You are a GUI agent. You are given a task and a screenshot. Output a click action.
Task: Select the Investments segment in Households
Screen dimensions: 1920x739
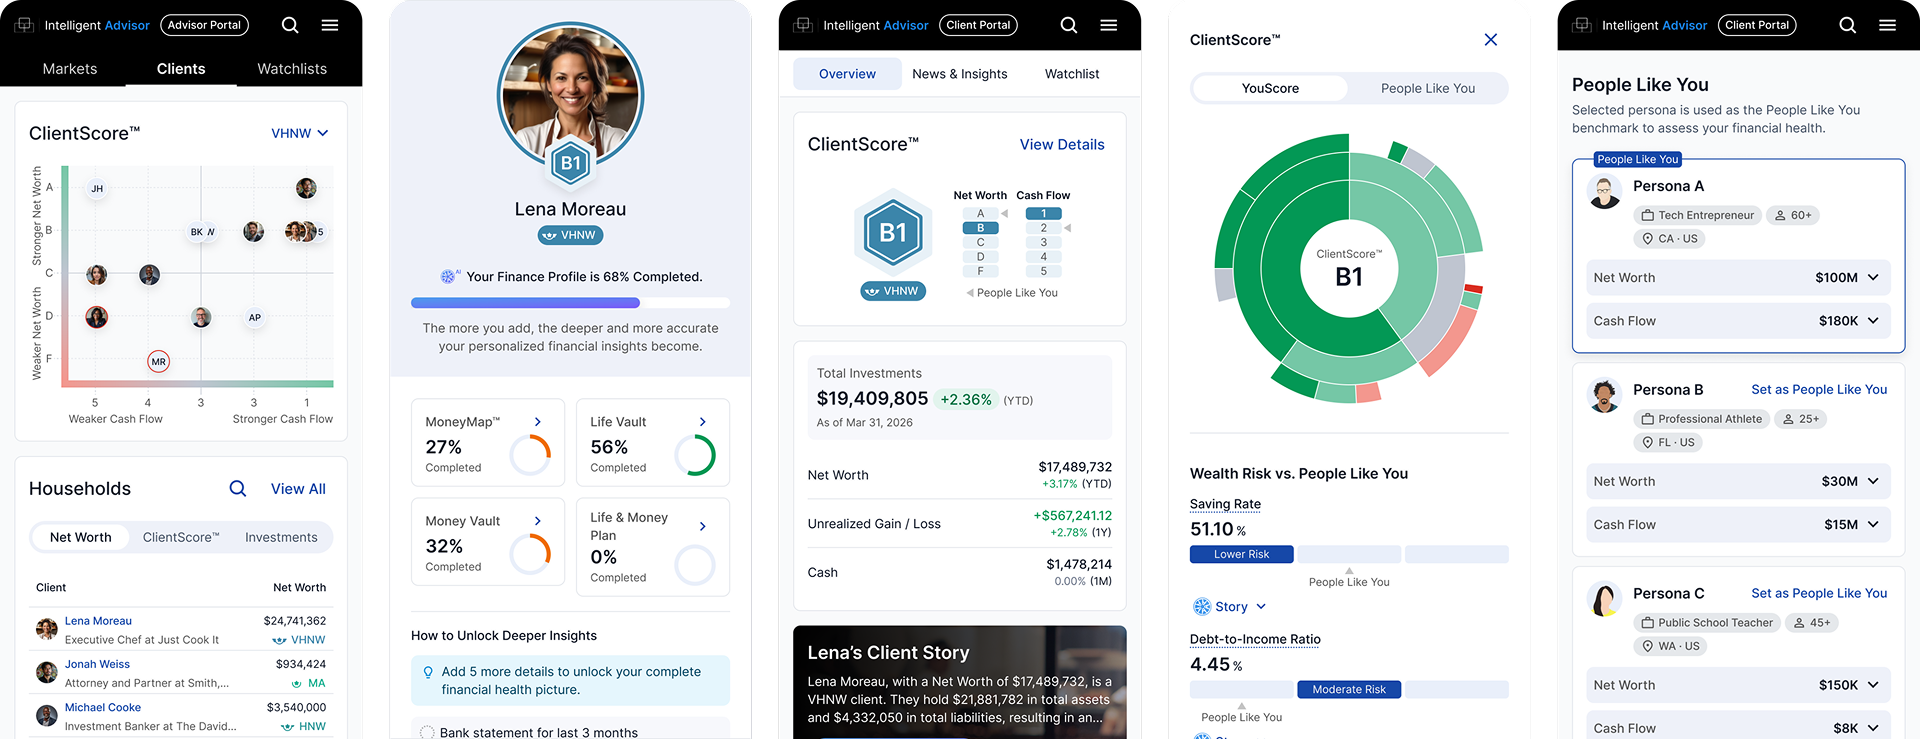tap(281, 537)
